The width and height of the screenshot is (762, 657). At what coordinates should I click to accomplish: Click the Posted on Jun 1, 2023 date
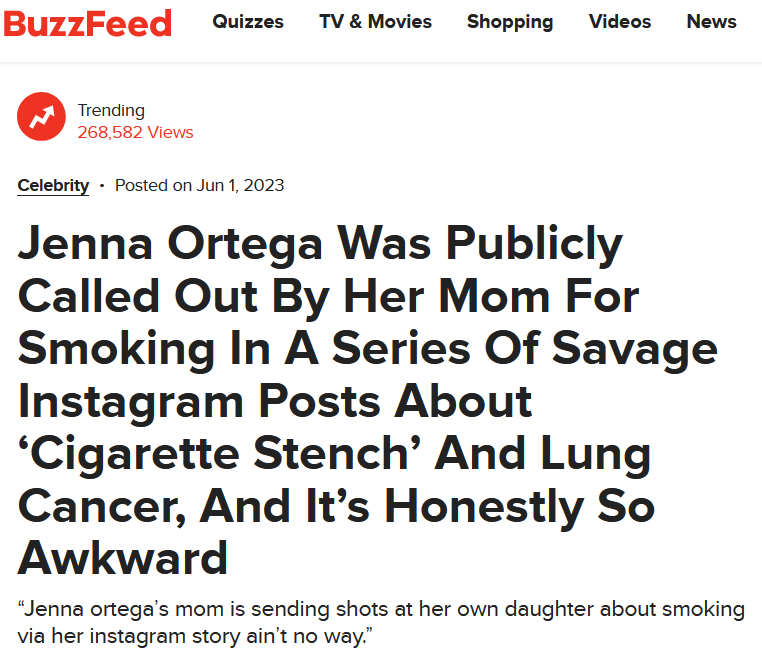click(x=199, y=186)
